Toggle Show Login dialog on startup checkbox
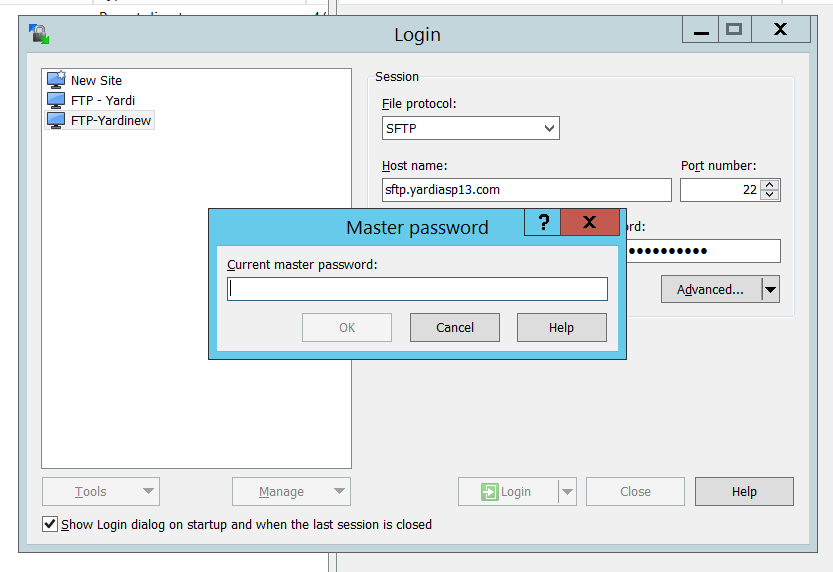Screen dimensions: 833x572 coord(50,524)
